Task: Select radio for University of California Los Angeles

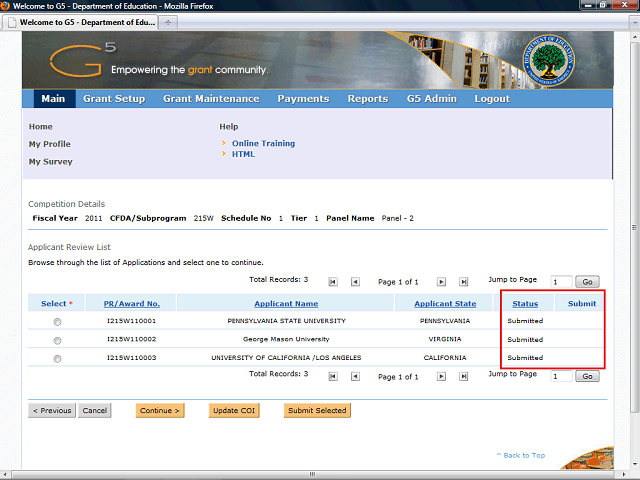Action: (57, 358)
